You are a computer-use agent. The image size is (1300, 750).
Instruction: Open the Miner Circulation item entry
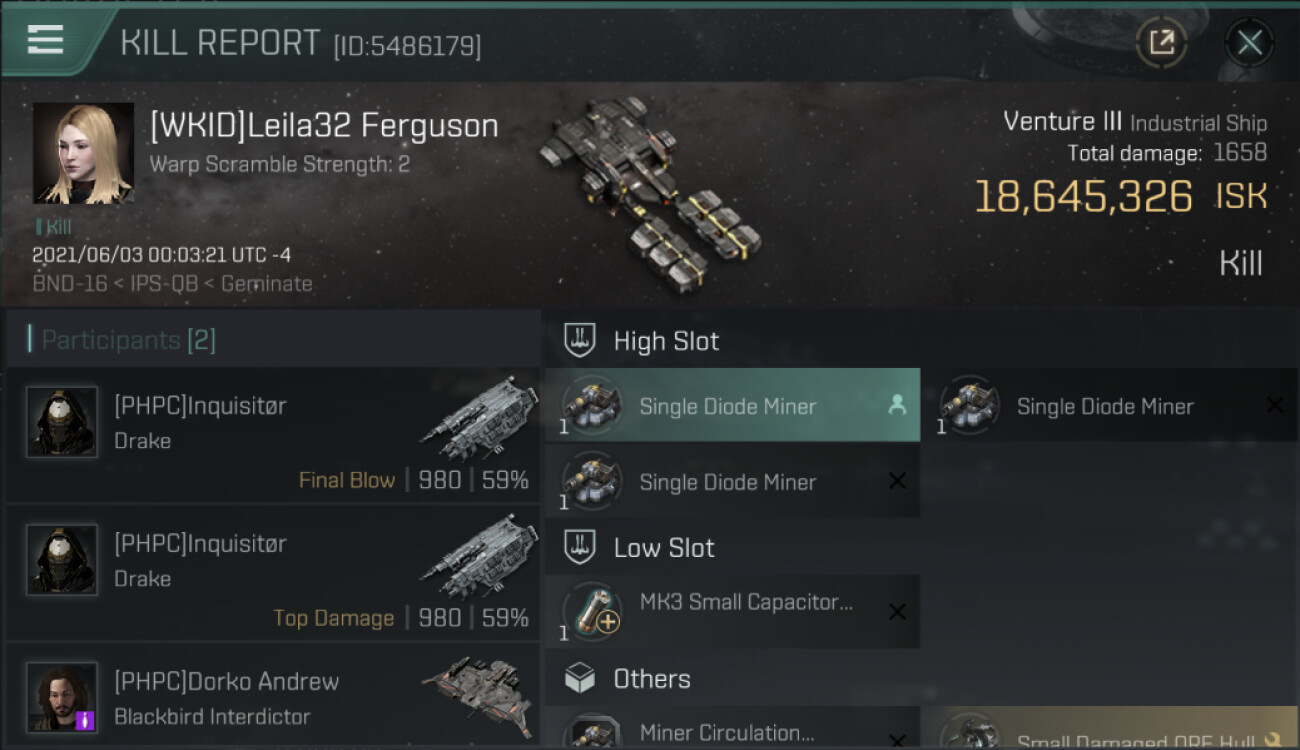tap(732, 729)
